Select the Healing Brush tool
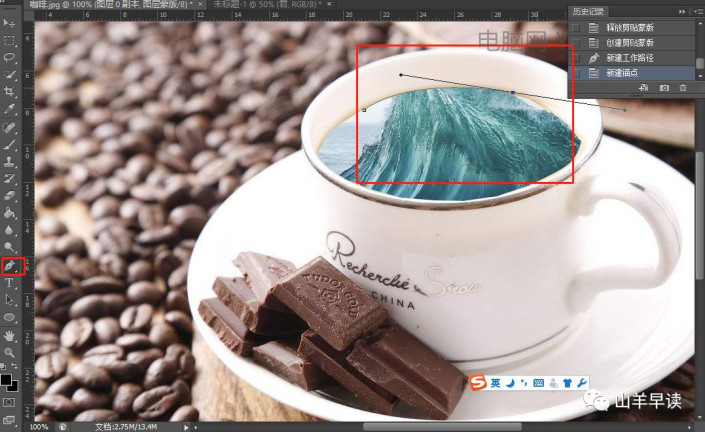This screenshot has height=432, width=705. click(9, 128)
